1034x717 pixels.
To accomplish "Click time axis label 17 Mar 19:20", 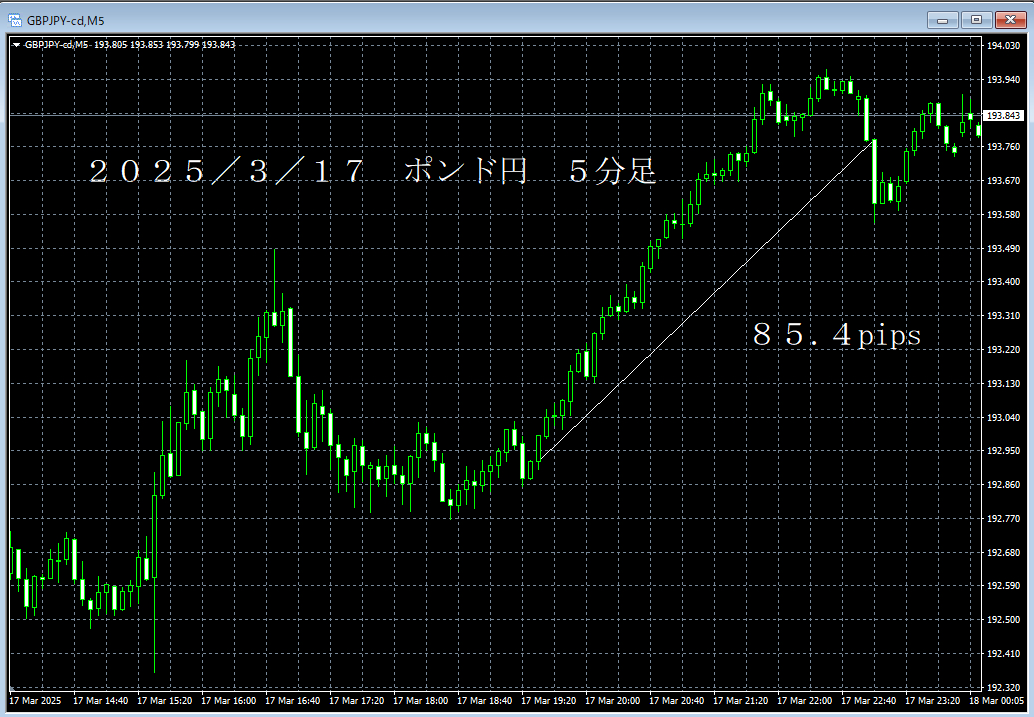I will click(548, 701).
